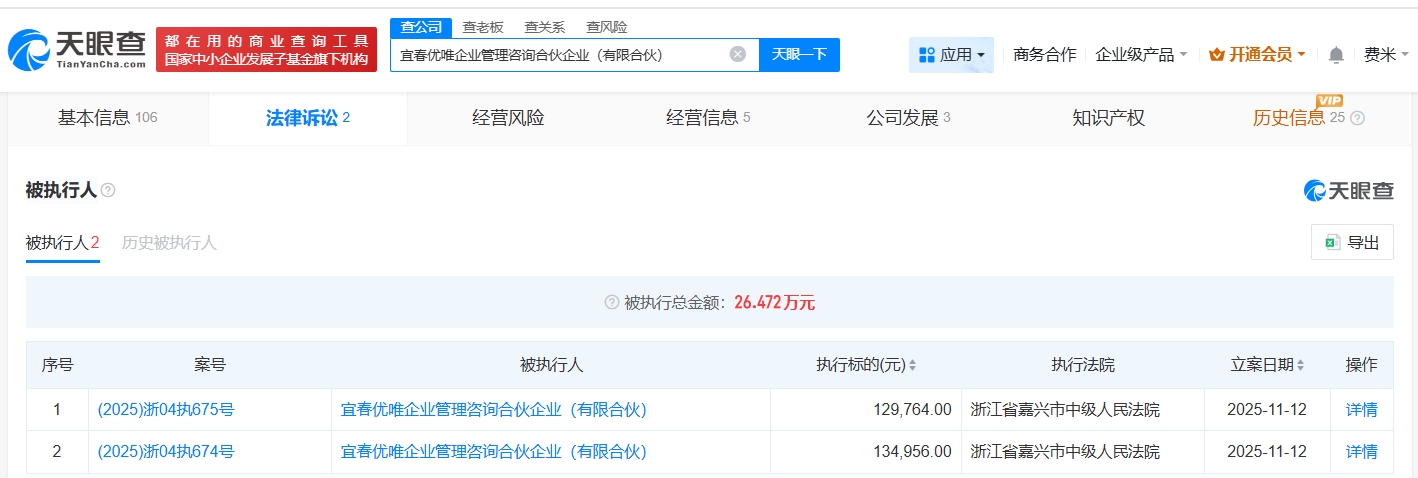Click the help icon next to 被执行人 heading
This screenshot has height=478, width=1418.
coord(108,190)
